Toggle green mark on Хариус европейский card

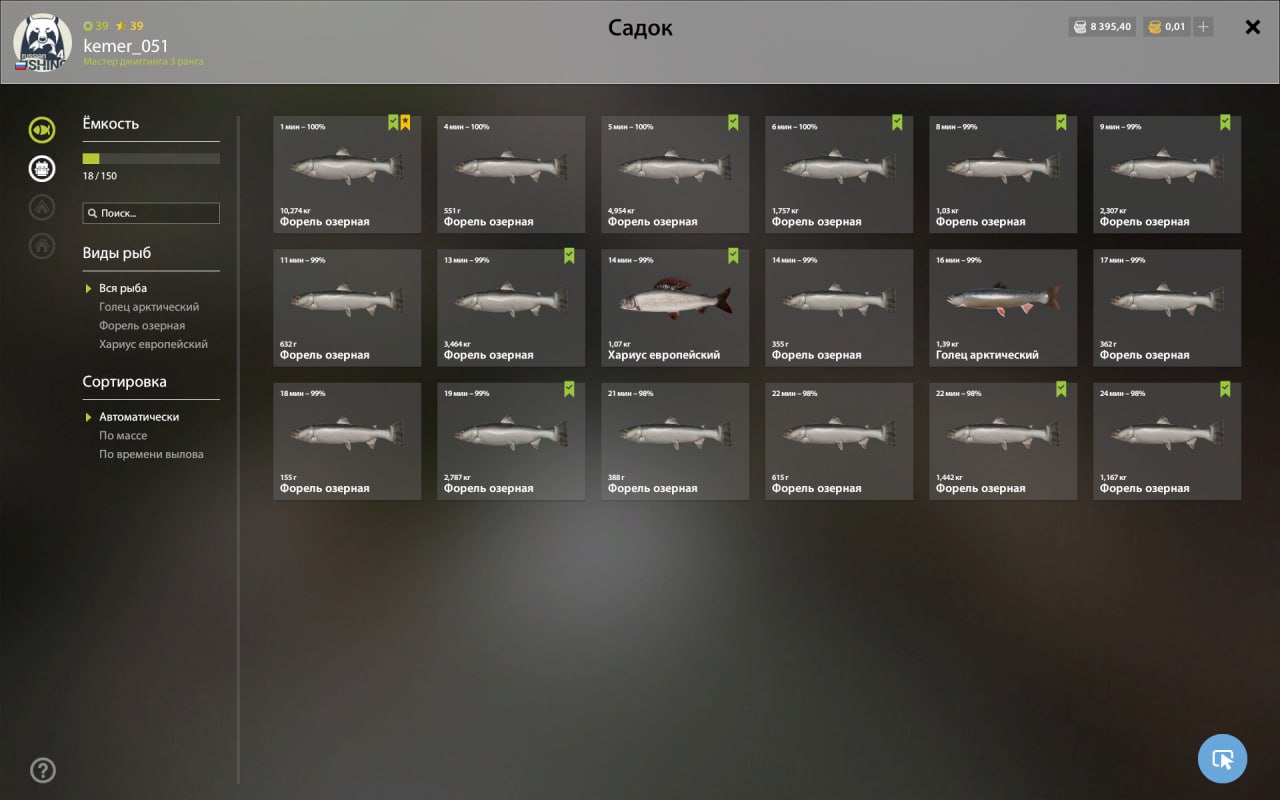point(733,256)
